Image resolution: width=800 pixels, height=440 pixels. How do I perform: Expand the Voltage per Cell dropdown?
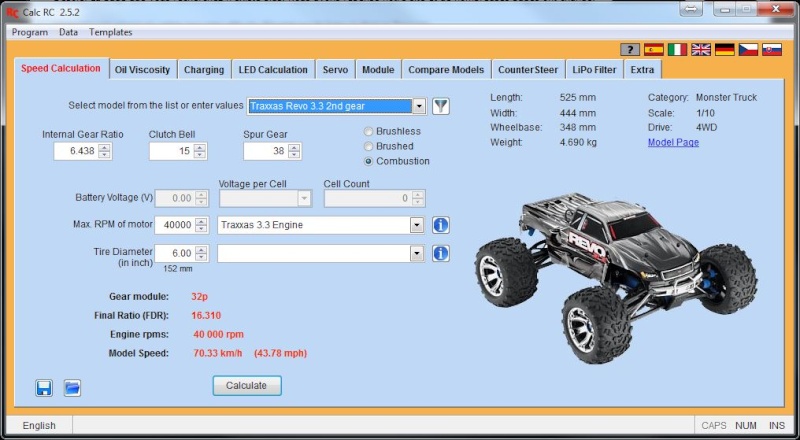tap(304, 198)
